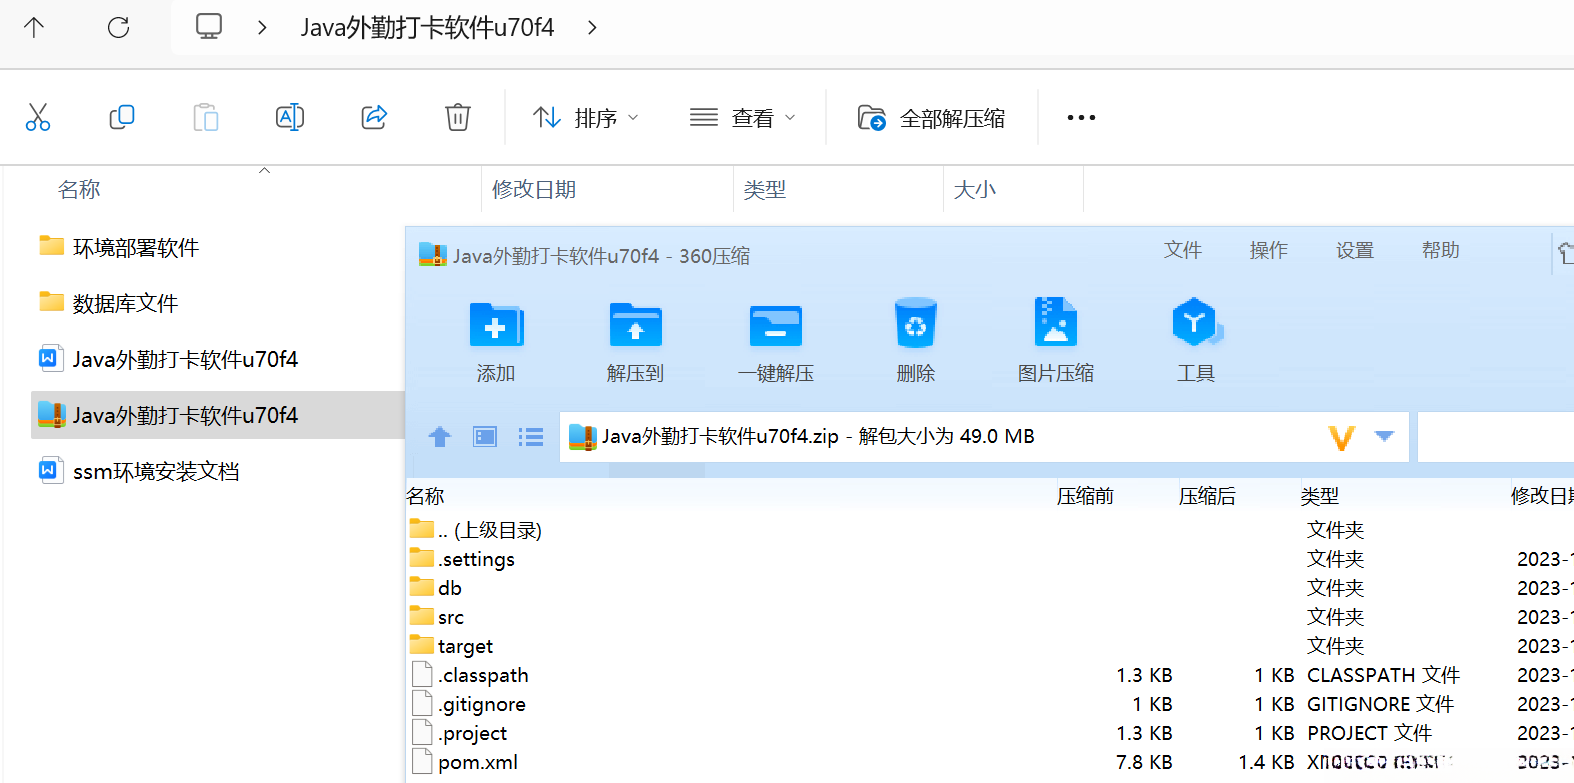Open the 查看 view dropdown
The width and height of the screenshot is (1574, 783).
(743, 118)
